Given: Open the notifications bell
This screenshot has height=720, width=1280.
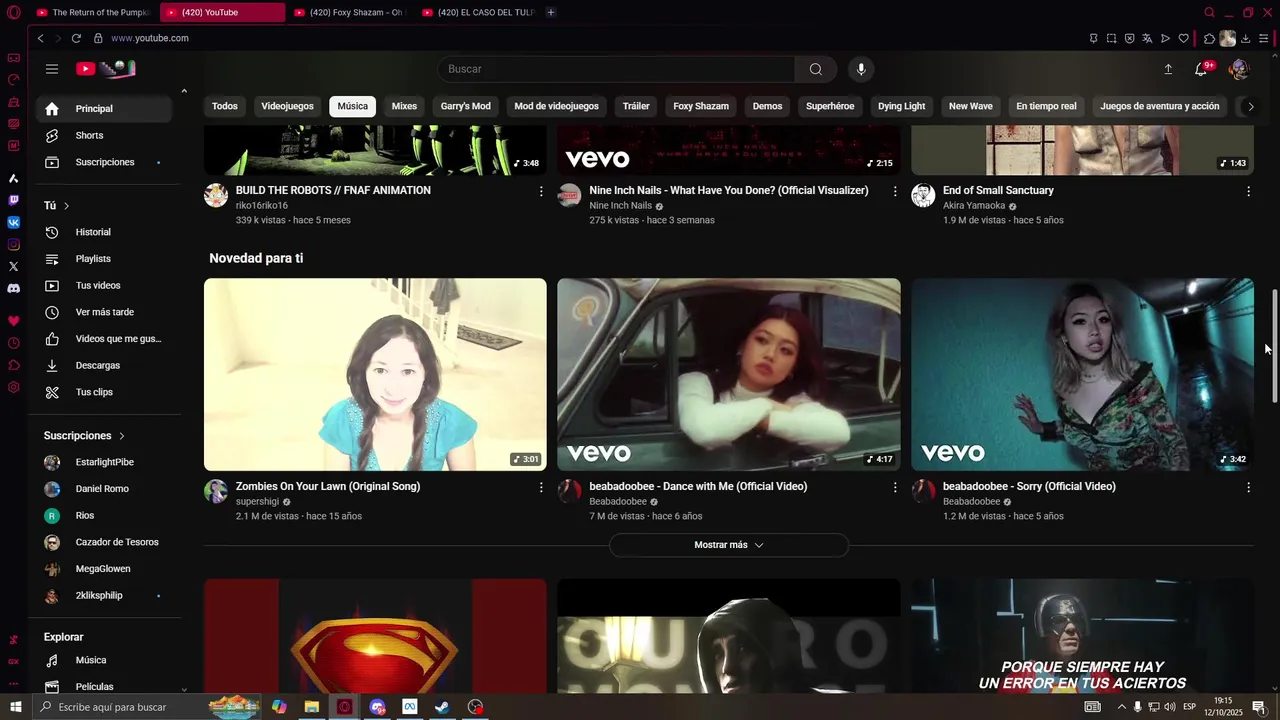Looking at the screenshot, I should [x=1201, y=69].
